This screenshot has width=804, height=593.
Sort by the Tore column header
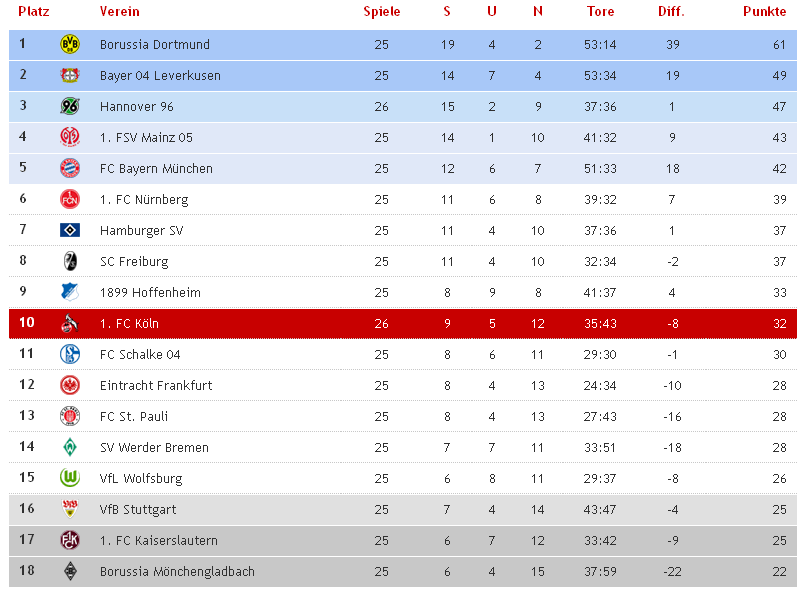point(600,11)
